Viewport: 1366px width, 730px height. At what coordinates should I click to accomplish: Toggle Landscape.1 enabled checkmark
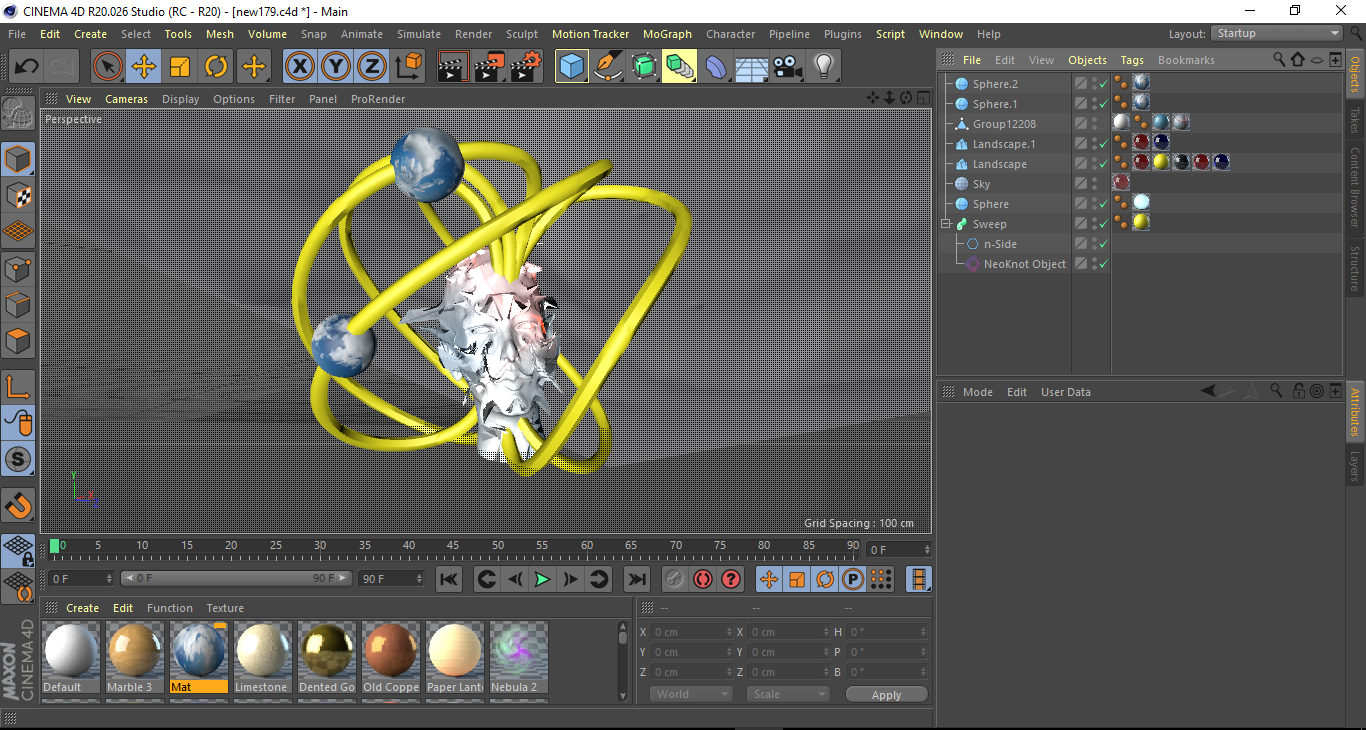(x=1102, y=144)
